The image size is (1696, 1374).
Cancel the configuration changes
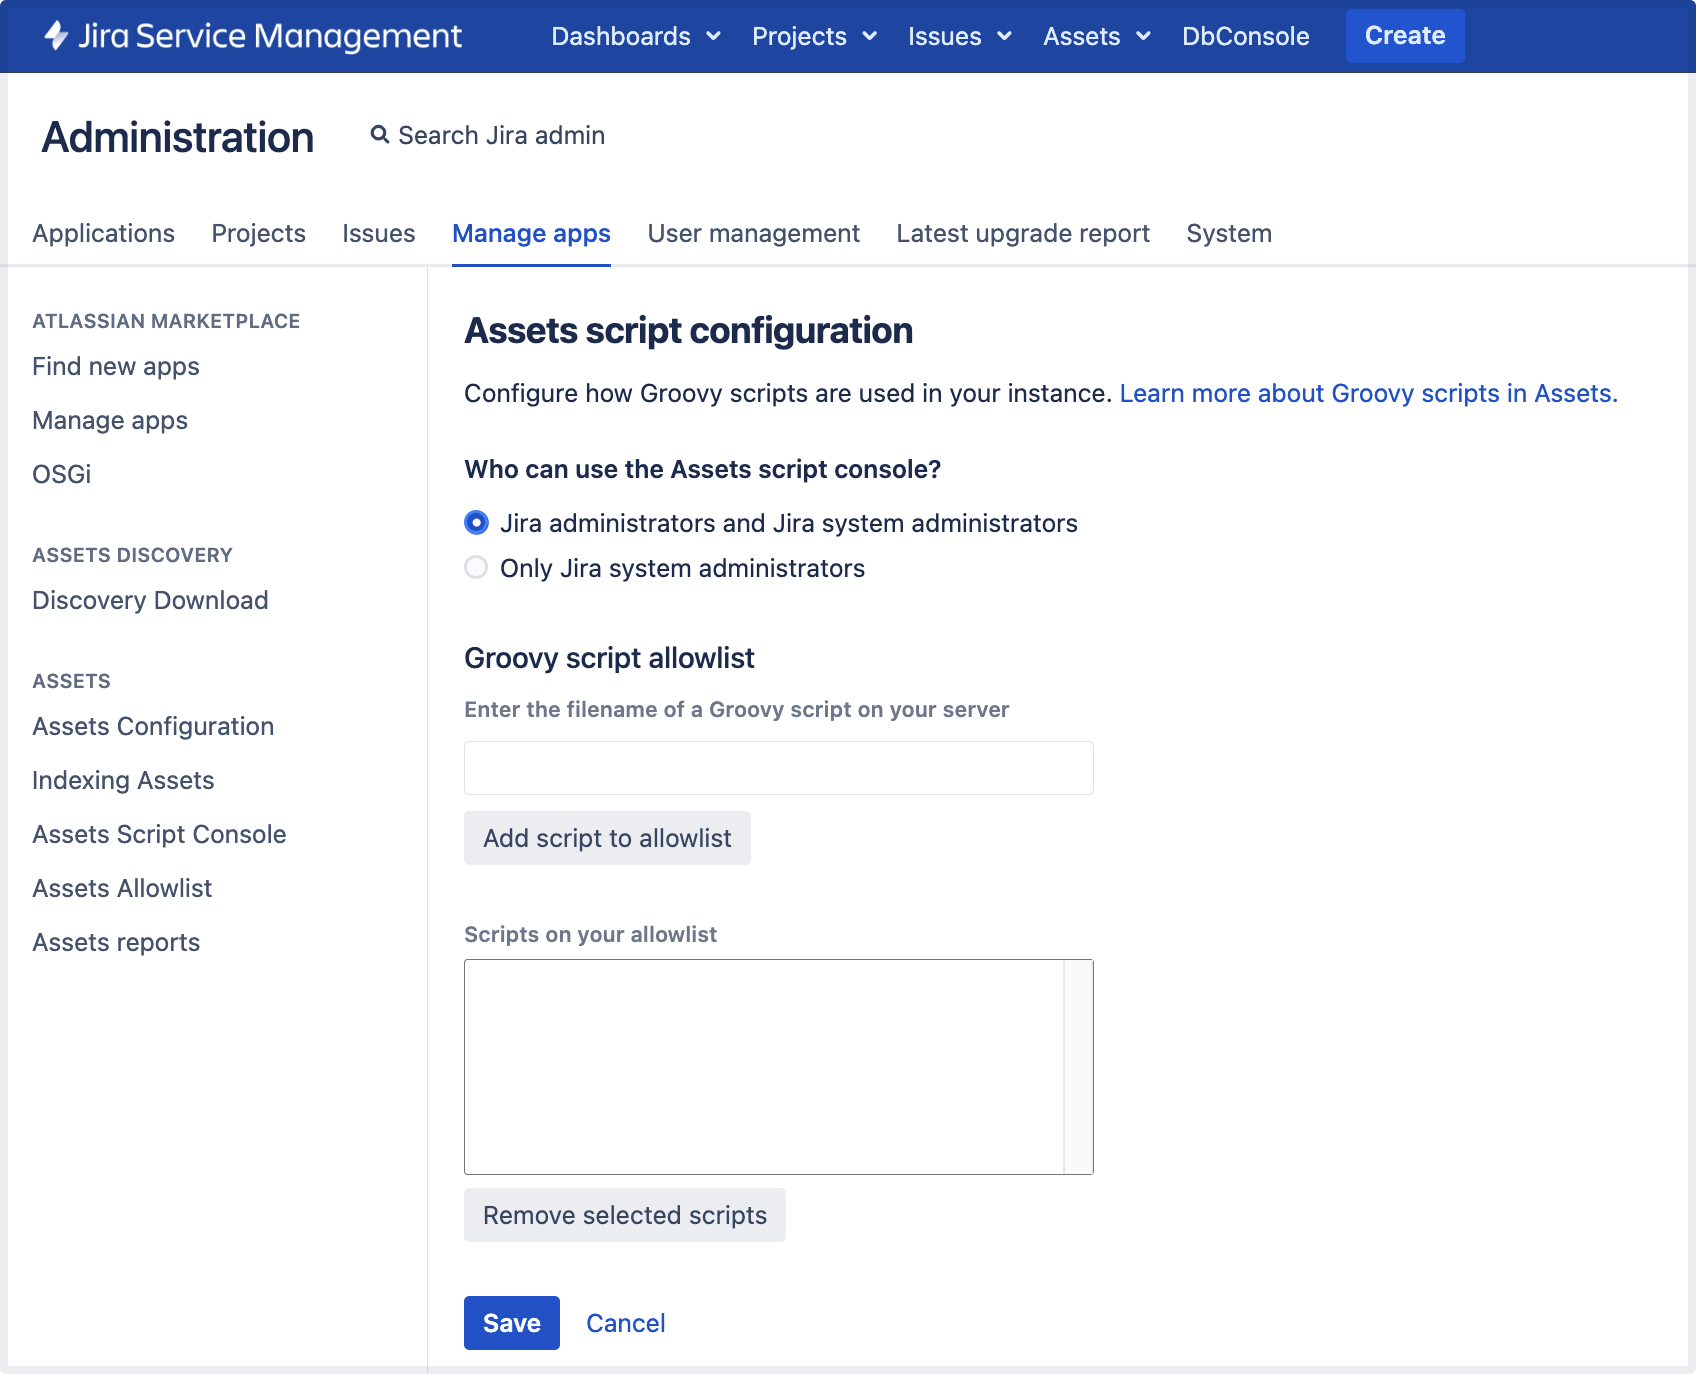626,1323
